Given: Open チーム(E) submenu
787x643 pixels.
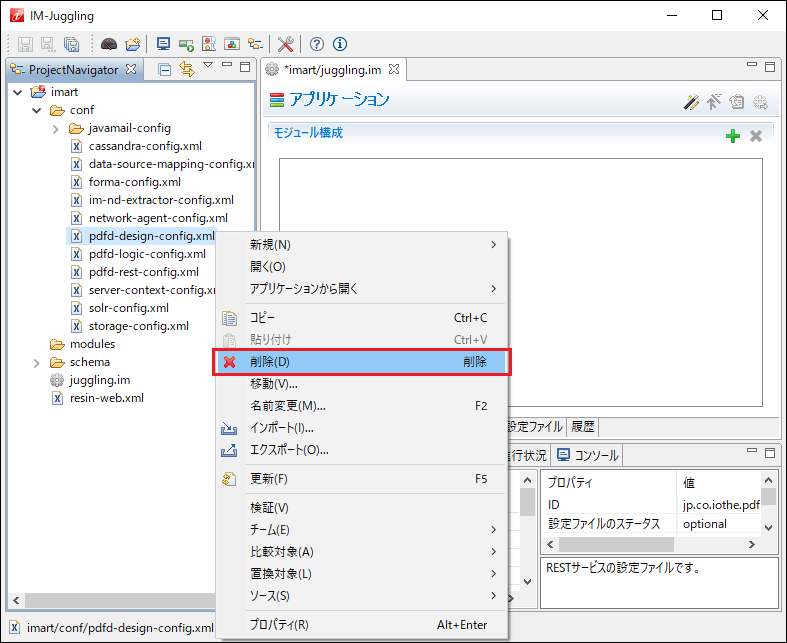Looking at the screenshot, I should pos(361,530).
